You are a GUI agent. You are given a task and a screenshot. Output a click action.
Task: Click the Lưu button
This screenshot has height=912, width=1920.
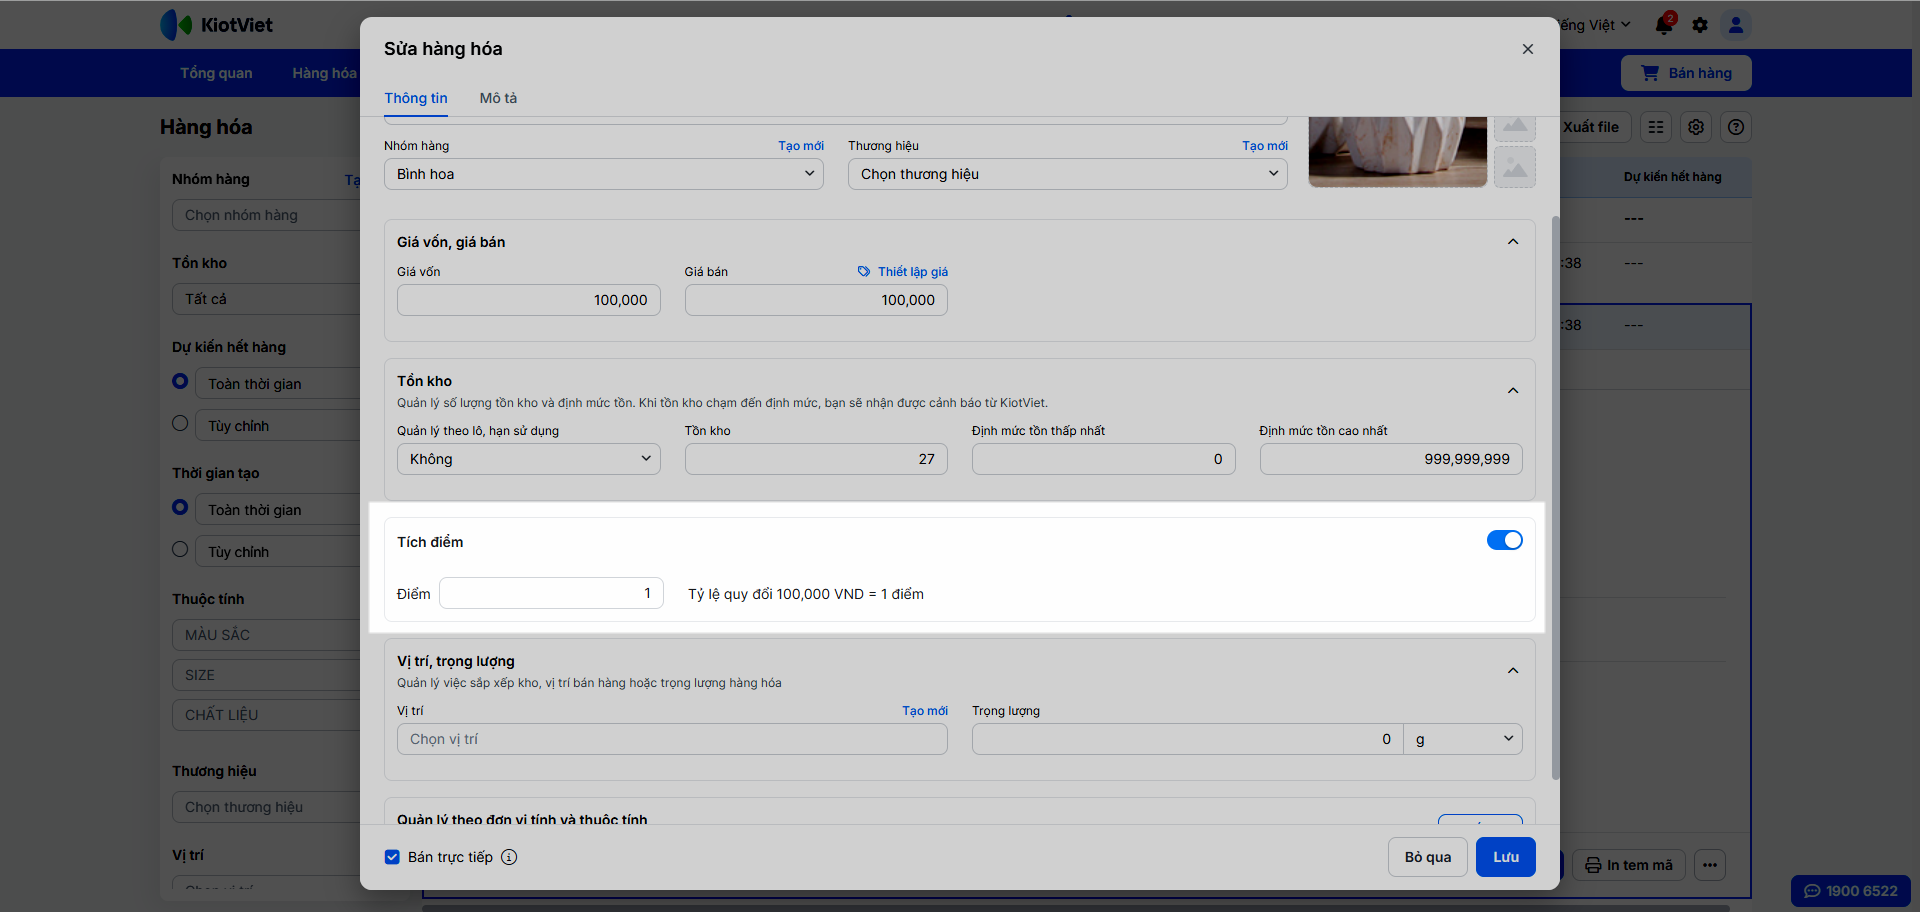point(1505,857)
